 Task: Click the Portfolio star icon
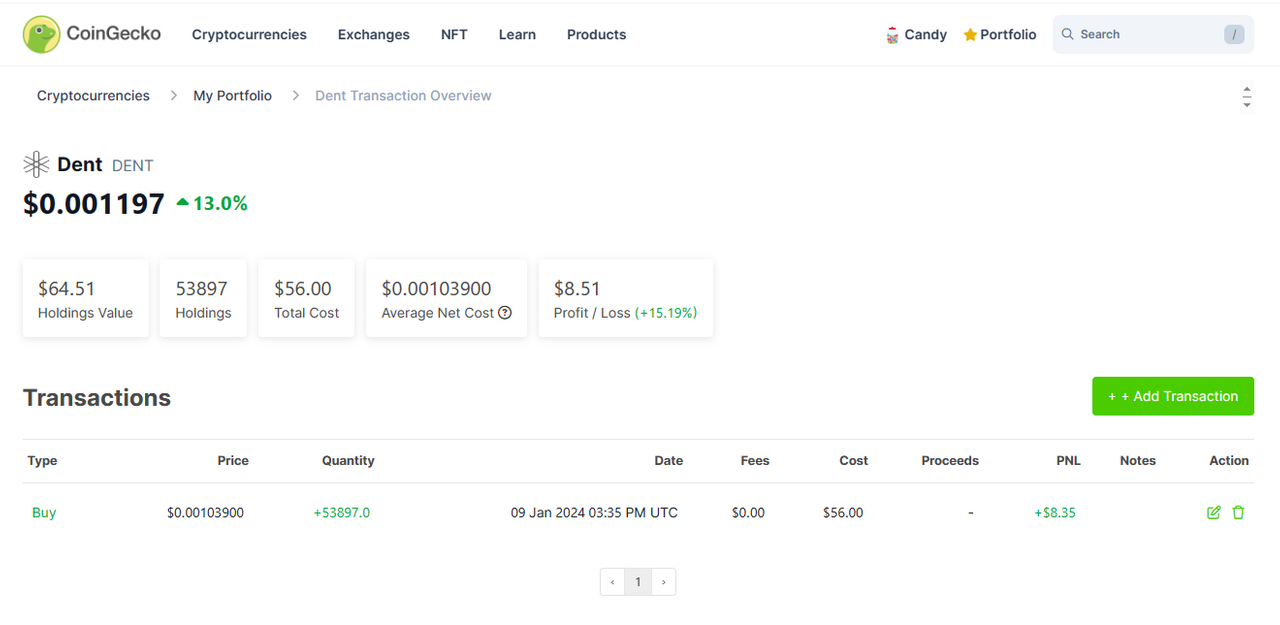[970, 35]
